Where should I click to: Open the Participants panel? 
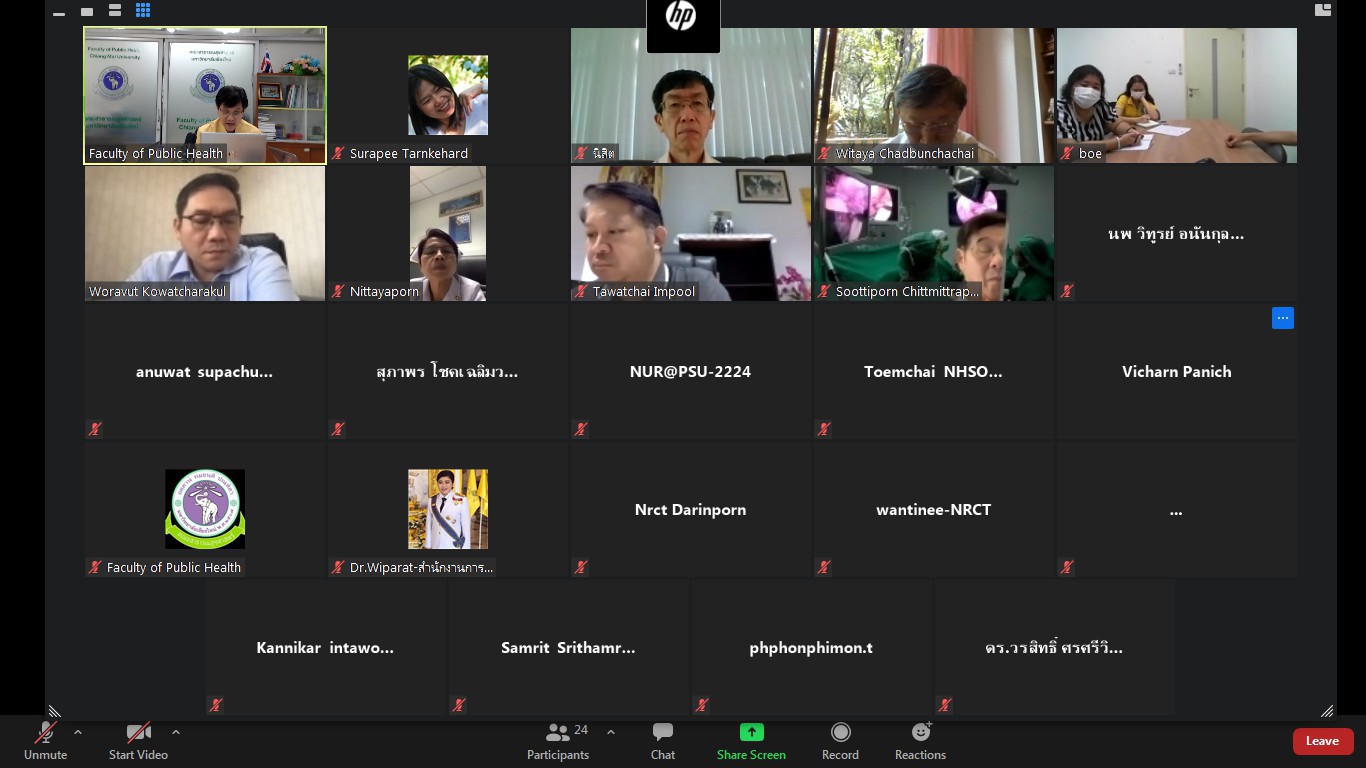pos(558,741)
